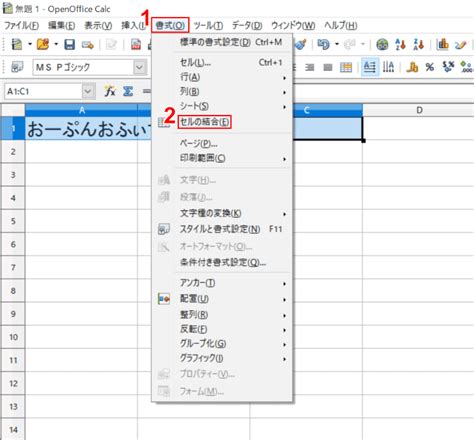Click the Hyperlink globe icon
The image size is (474, 440).
click(x=382, y=45)
